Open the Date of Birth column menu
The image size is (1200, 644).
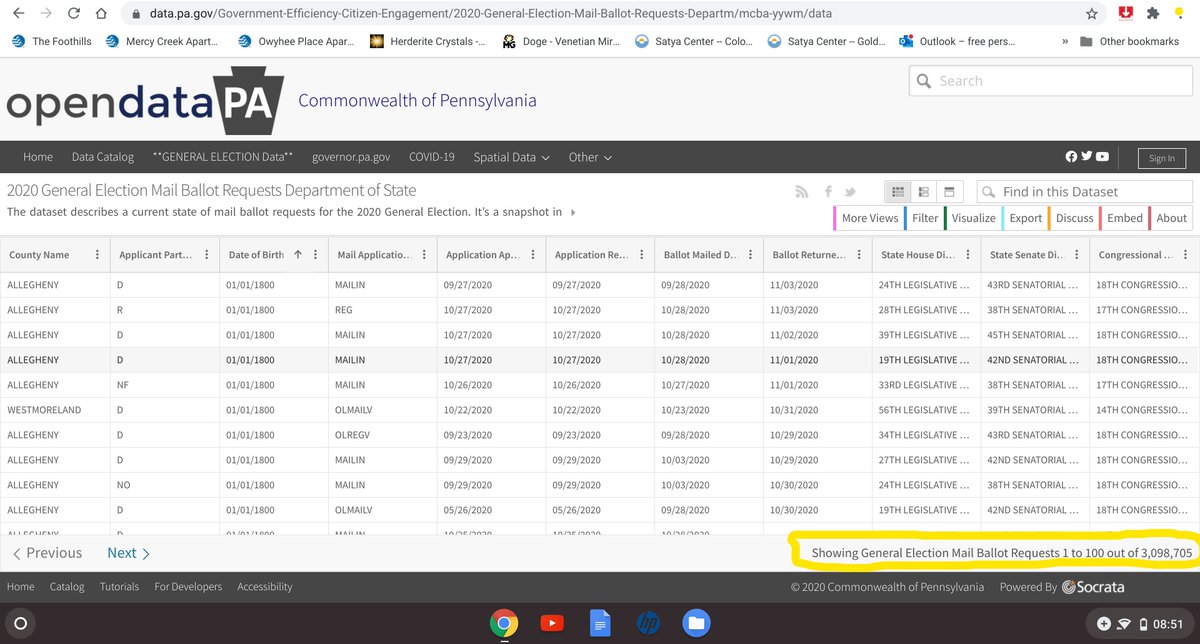click(315, 255)
